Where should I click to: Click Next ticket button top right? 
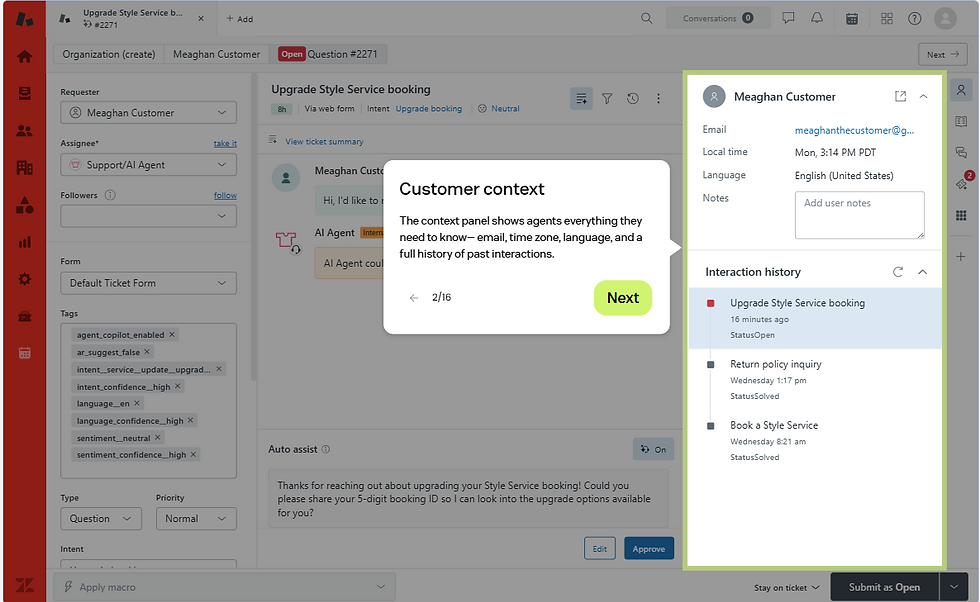click(942, 54)
